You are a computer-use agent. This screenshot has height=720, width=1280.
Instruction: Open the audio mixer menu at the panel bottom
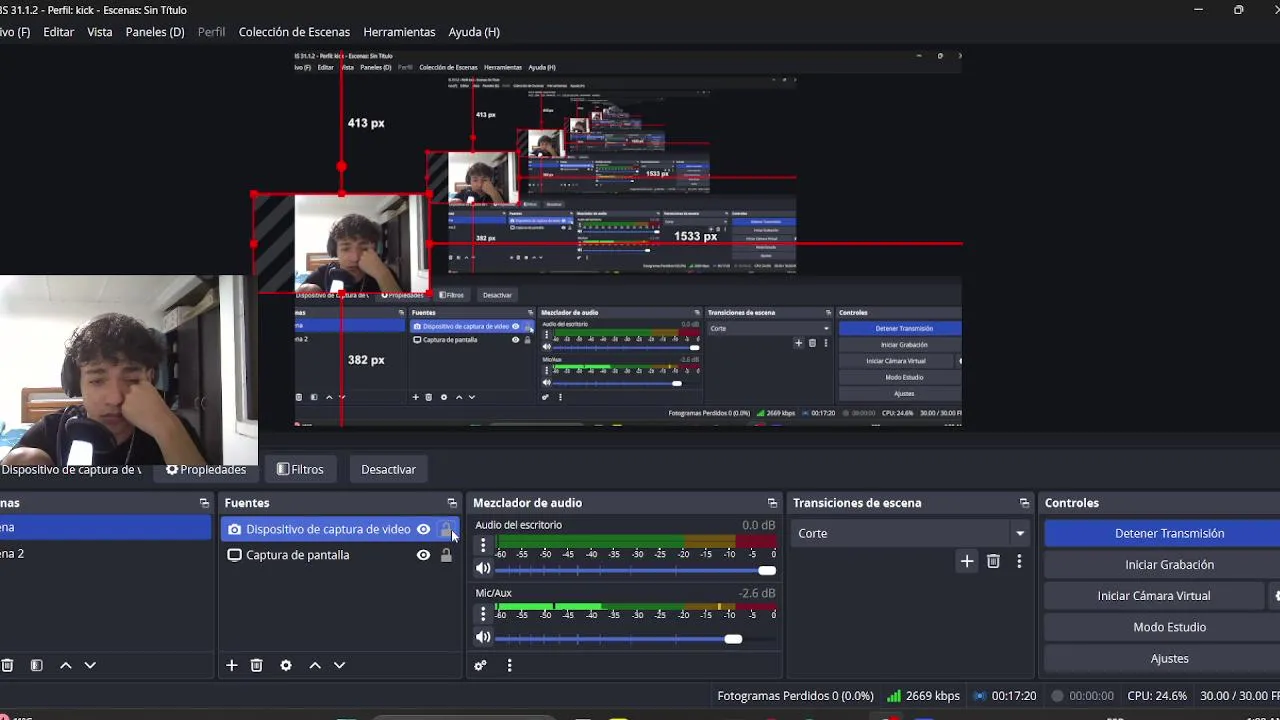click(509, 665)
